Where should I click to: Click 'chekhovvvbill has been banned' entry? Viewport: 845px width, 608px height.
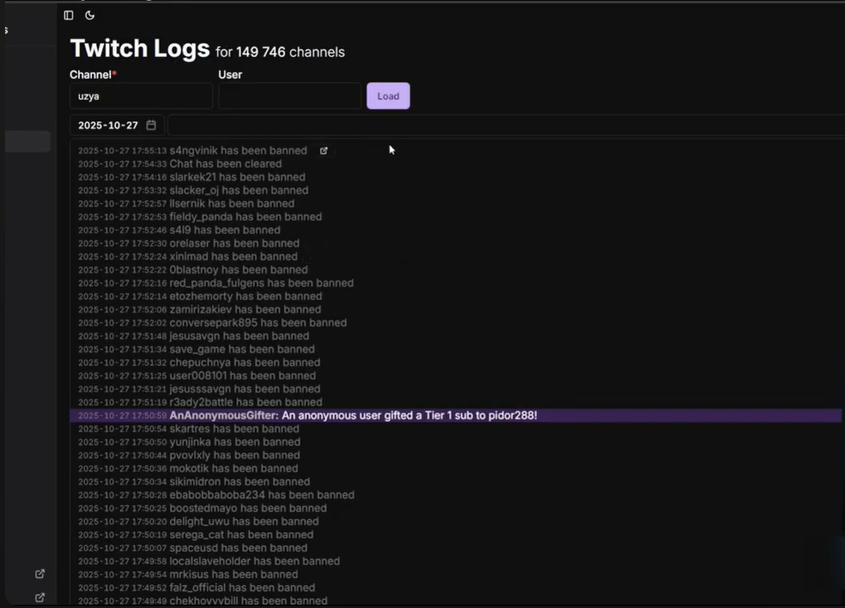[x=248, y=600]
